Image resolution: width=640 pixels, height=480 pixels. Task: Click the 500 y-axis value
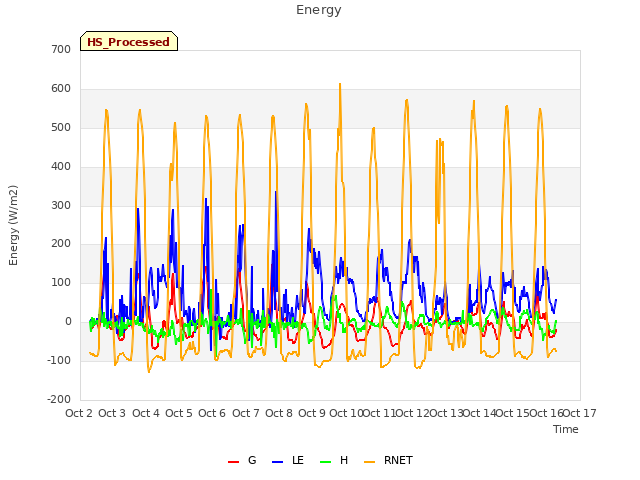coord(61,127)
